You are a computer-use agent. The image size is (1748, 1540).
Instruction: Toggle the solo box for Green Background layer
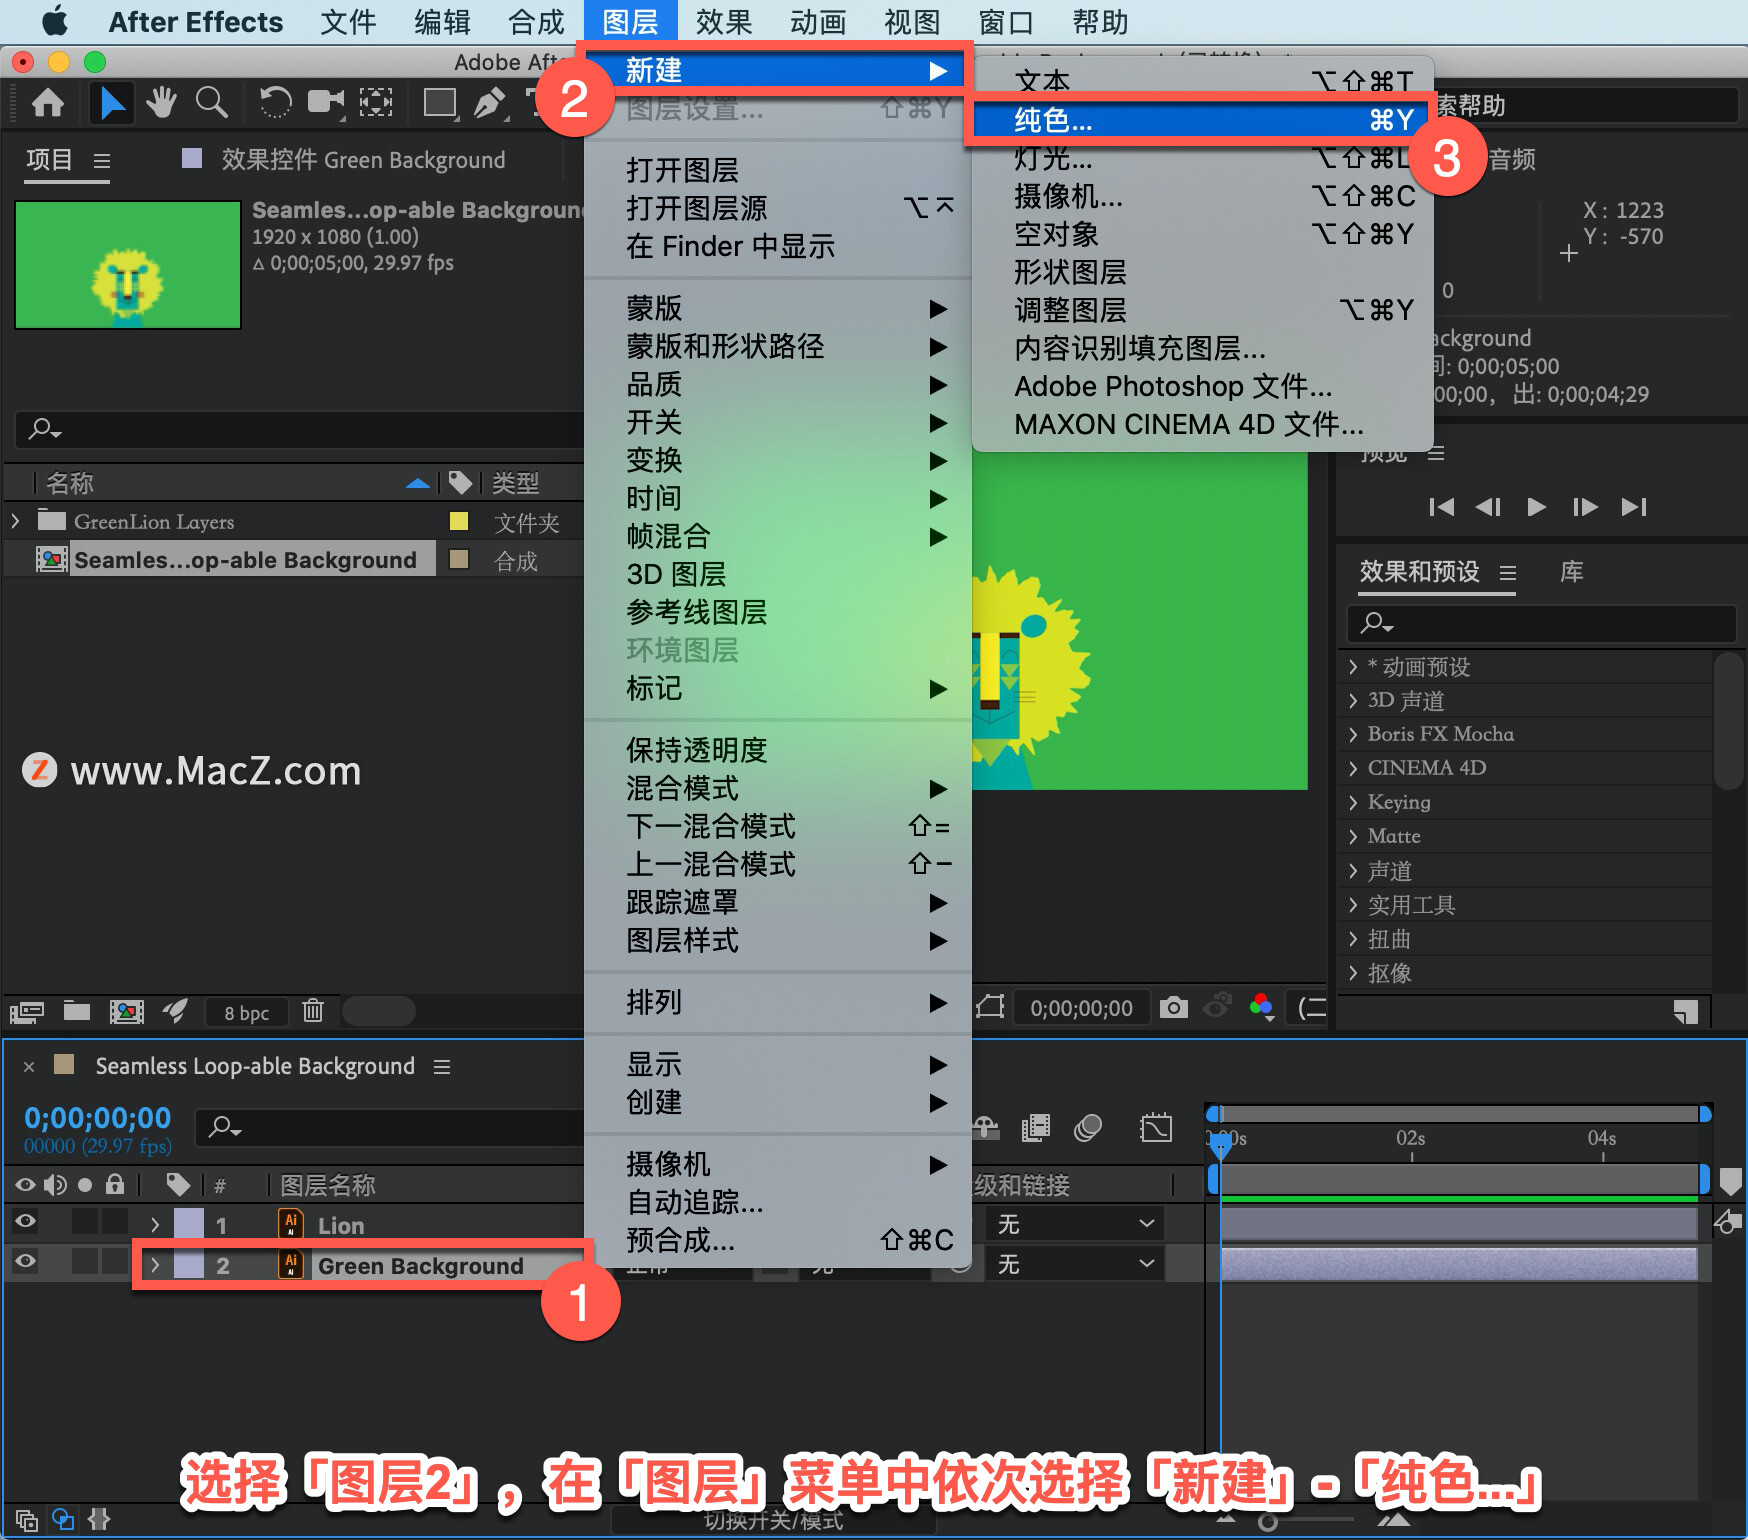pos(85,1261)
